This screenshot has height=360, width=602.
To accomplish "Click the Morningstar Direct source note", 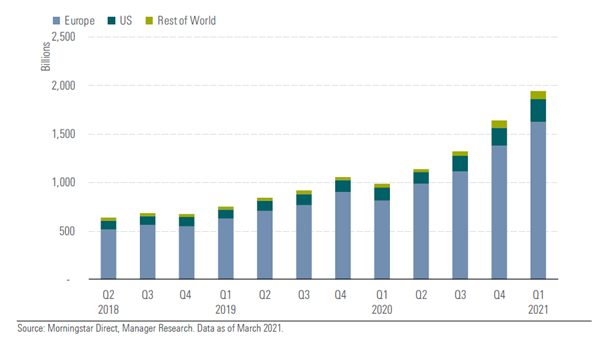I will [x=150, y=329].
